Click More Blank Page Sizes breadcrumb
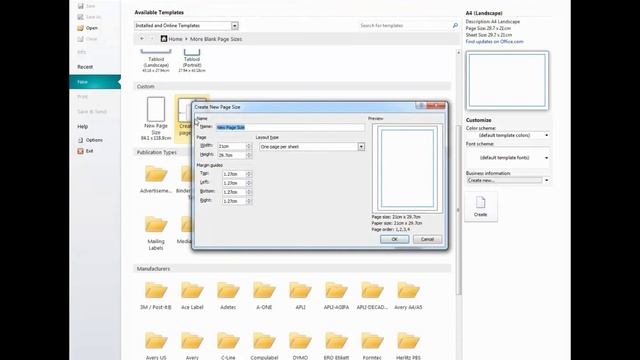The width and height of the screenshot is (640, 360). coord(216,39)
